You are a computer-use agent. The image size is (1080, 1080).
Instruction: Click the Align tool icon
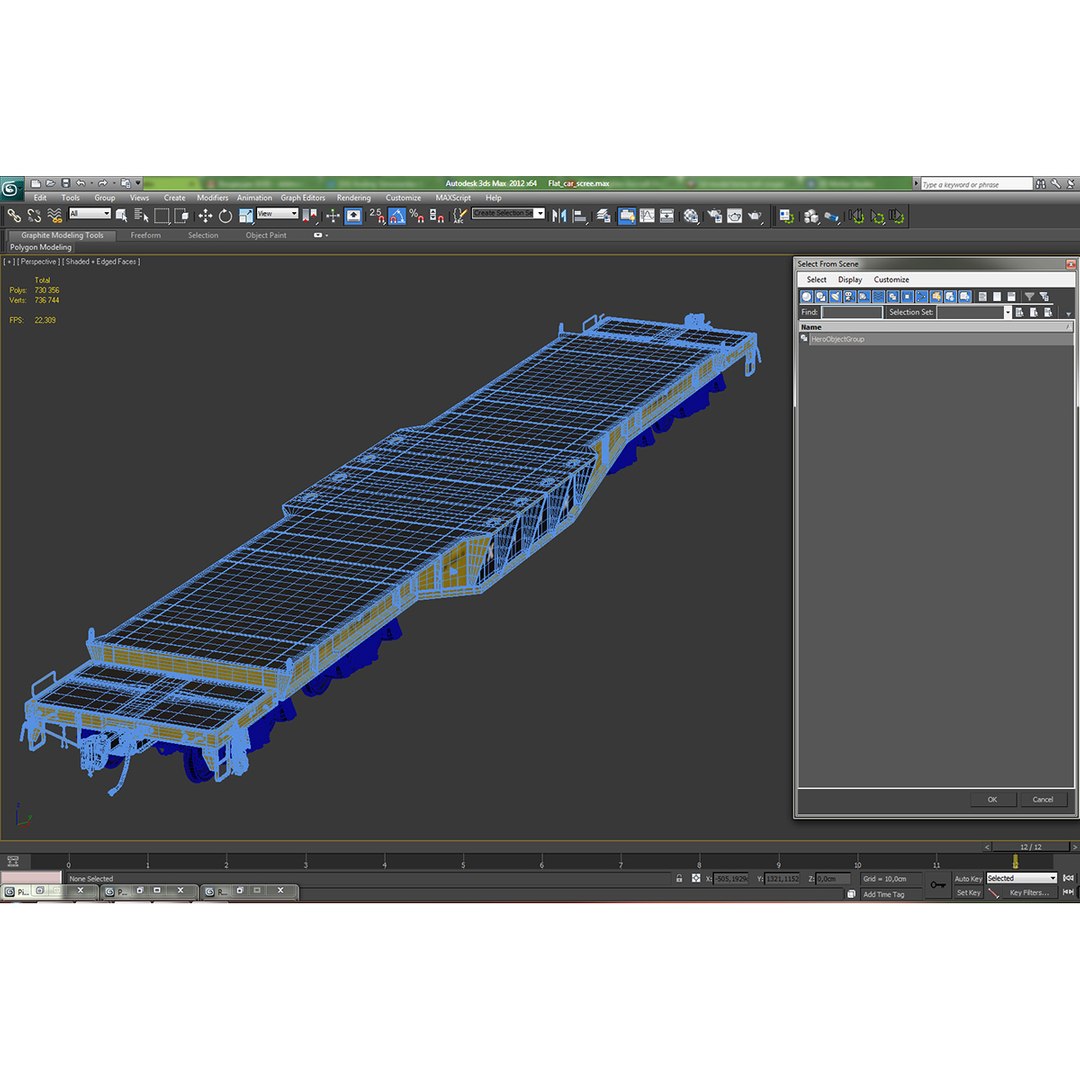pos(579,216)
